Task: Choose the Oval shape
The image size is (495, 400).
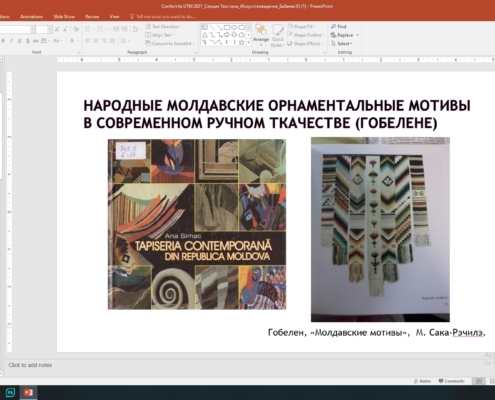Action: click(234, 27)
